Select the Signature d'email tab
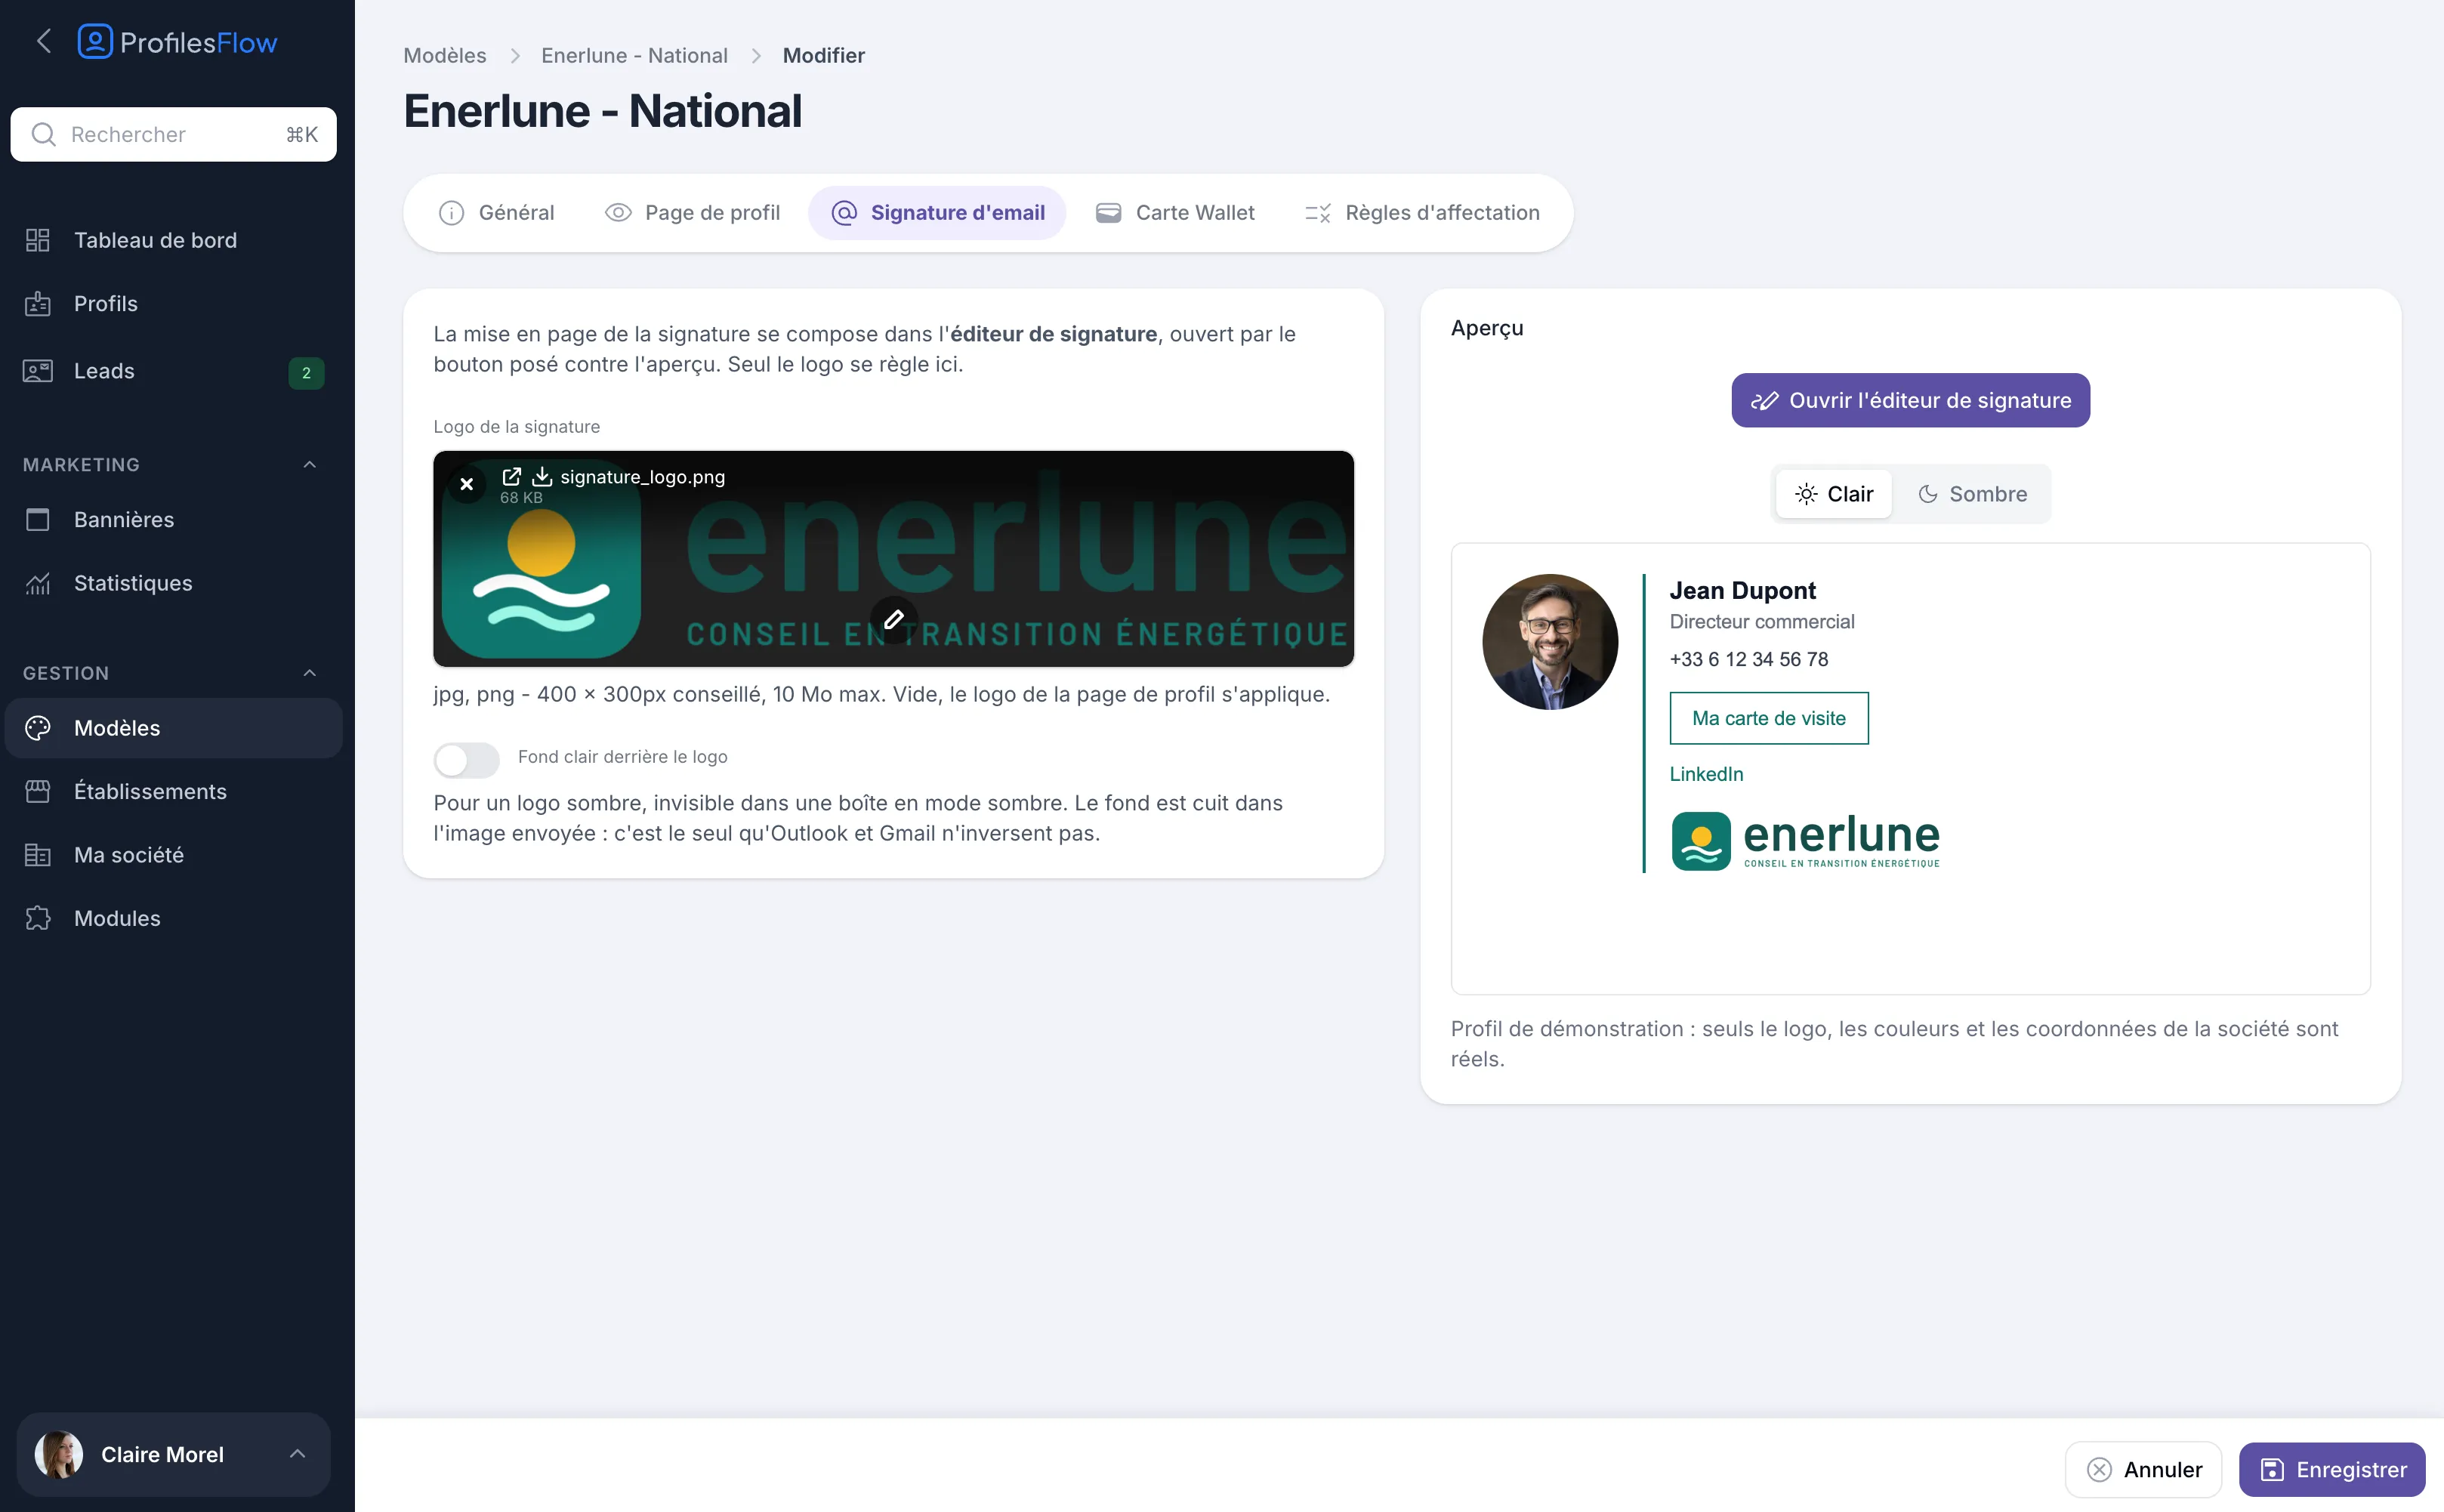Screen dimensions: 2444x1512 (x=937, y=213)
